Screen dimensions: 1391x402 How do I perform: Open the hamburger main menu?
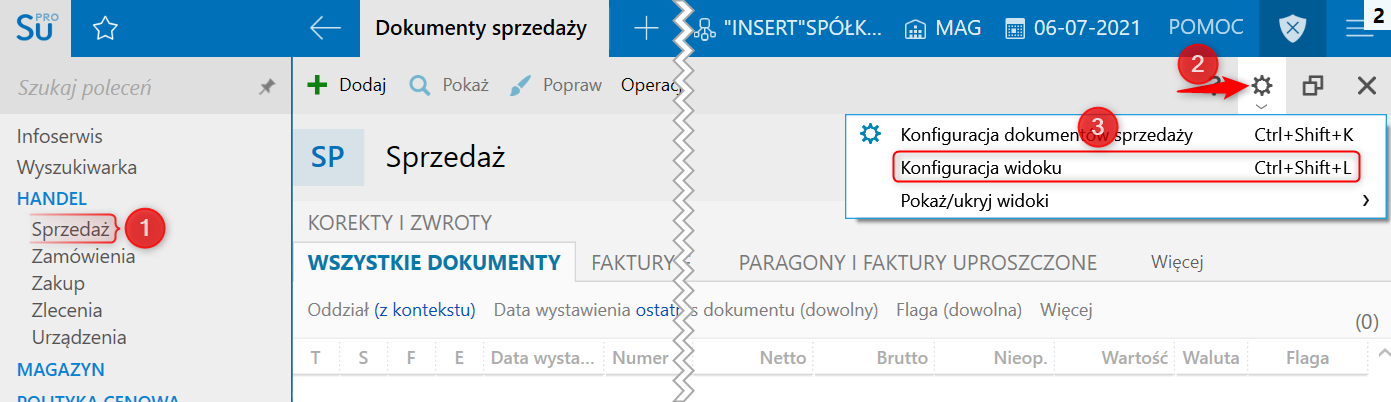(x=1359, y=29)
